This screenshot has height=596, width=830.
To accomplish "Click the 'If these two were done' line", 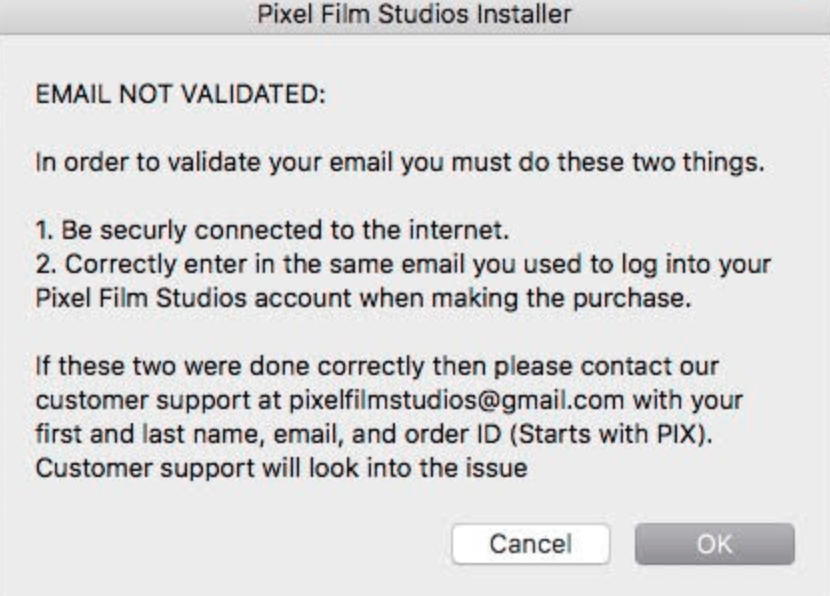I will [377, 366].
